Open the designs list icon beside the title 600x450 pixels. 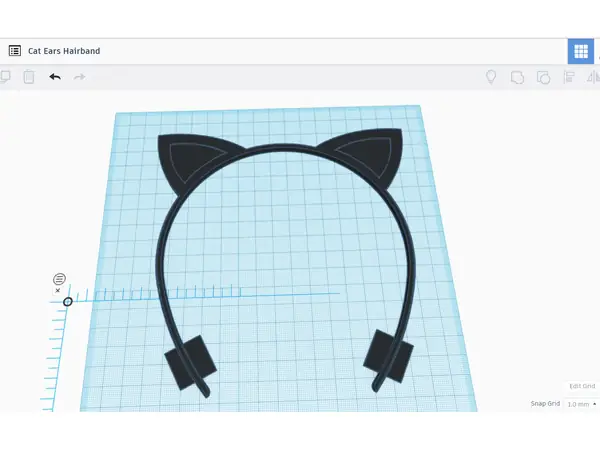pyautogui.click(x=15, y=51)
